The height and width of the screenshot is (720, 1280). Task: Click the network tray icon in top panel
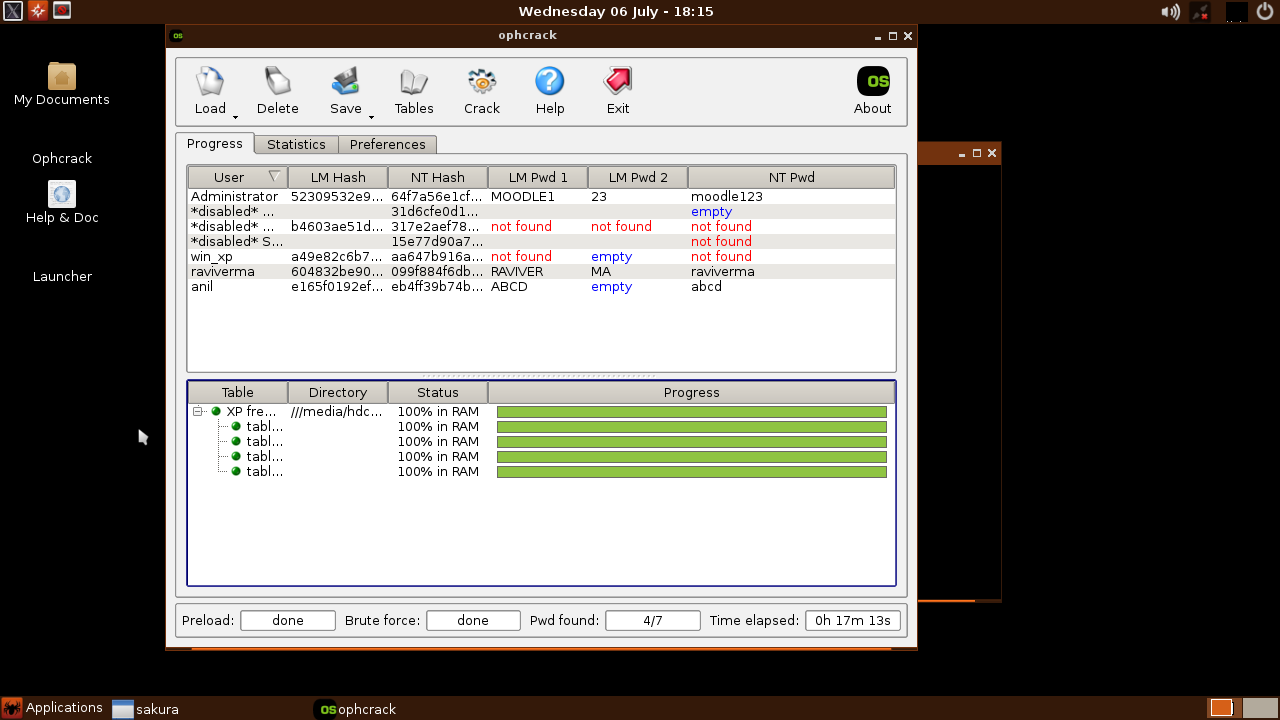pos(1202,12)
